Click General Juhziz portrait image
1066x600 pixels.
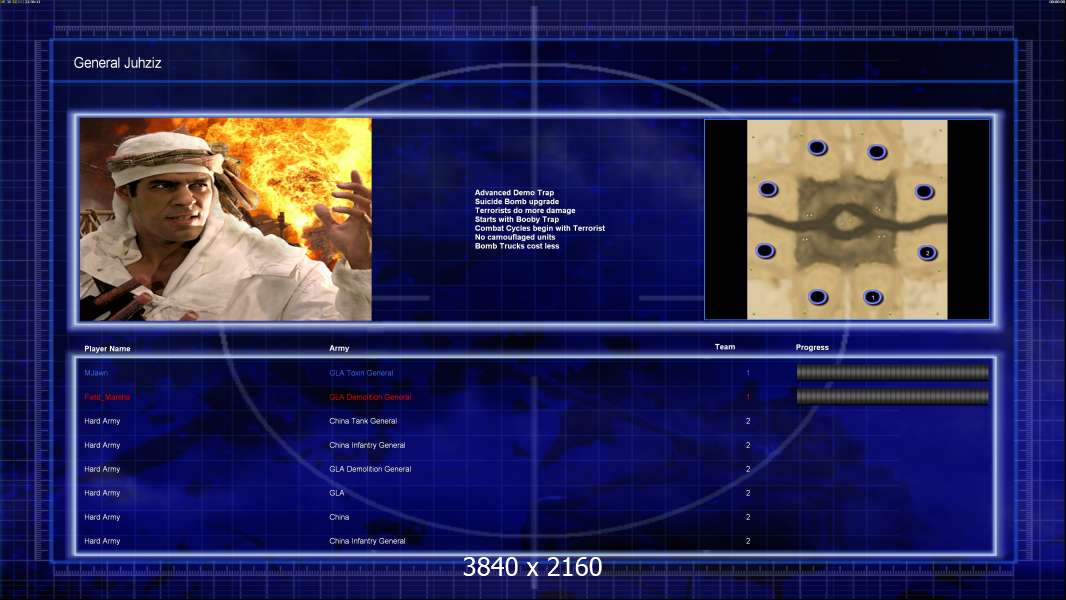(x=226, y=219)
